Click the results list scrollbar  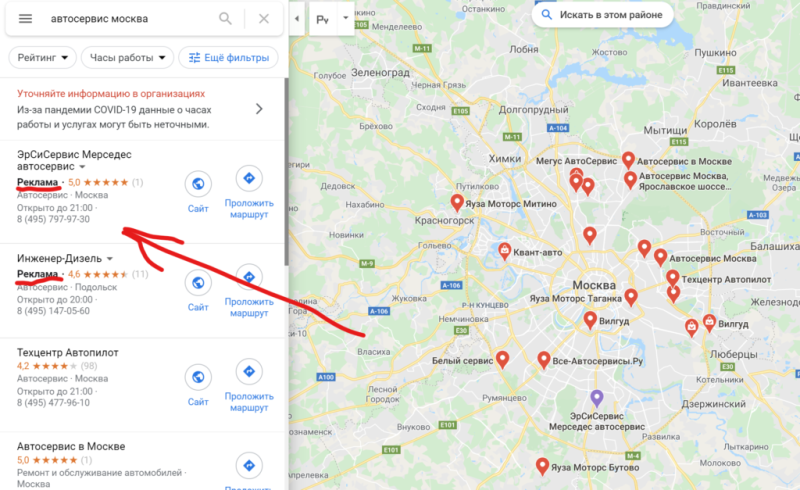tap(287, 172)
